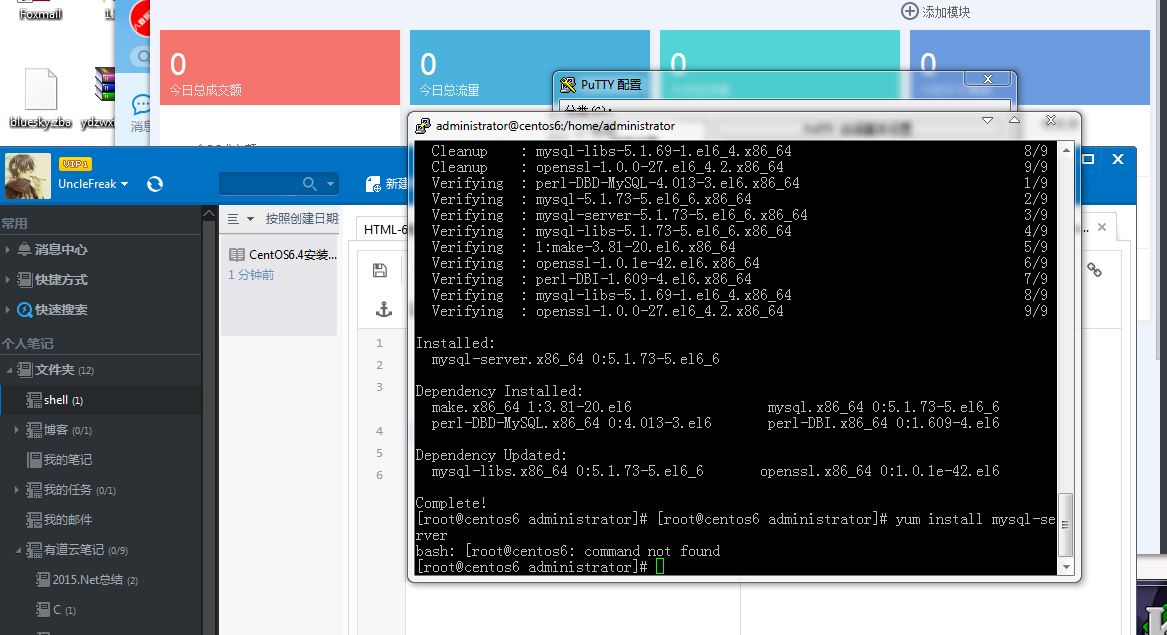Image resolution: width=1167 pixels, height=635 pixels.
Task: Click the save icon in the note editor
Action: 383,270
